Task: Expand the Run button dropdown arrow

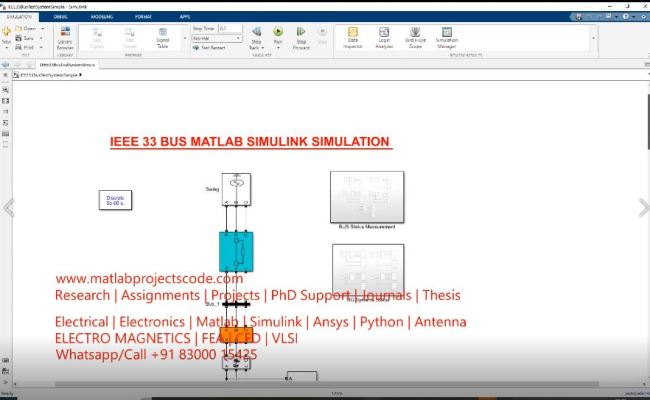Action: (278, 48)
